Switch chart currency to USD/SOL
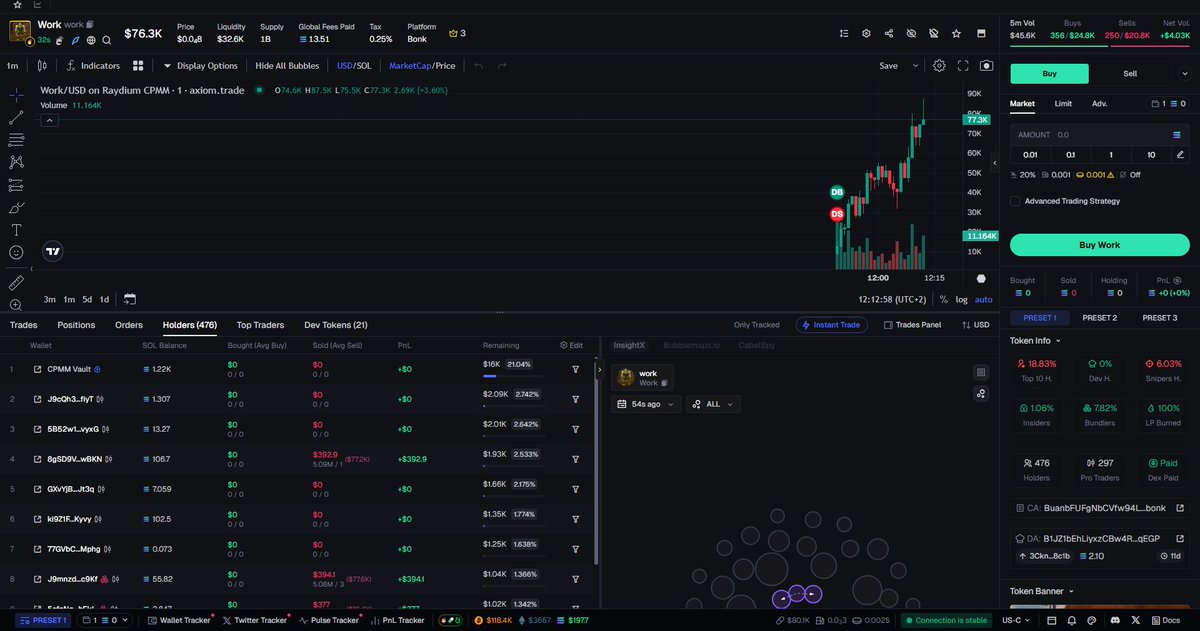Screen dimensions: 1200x631 point(354,66)
